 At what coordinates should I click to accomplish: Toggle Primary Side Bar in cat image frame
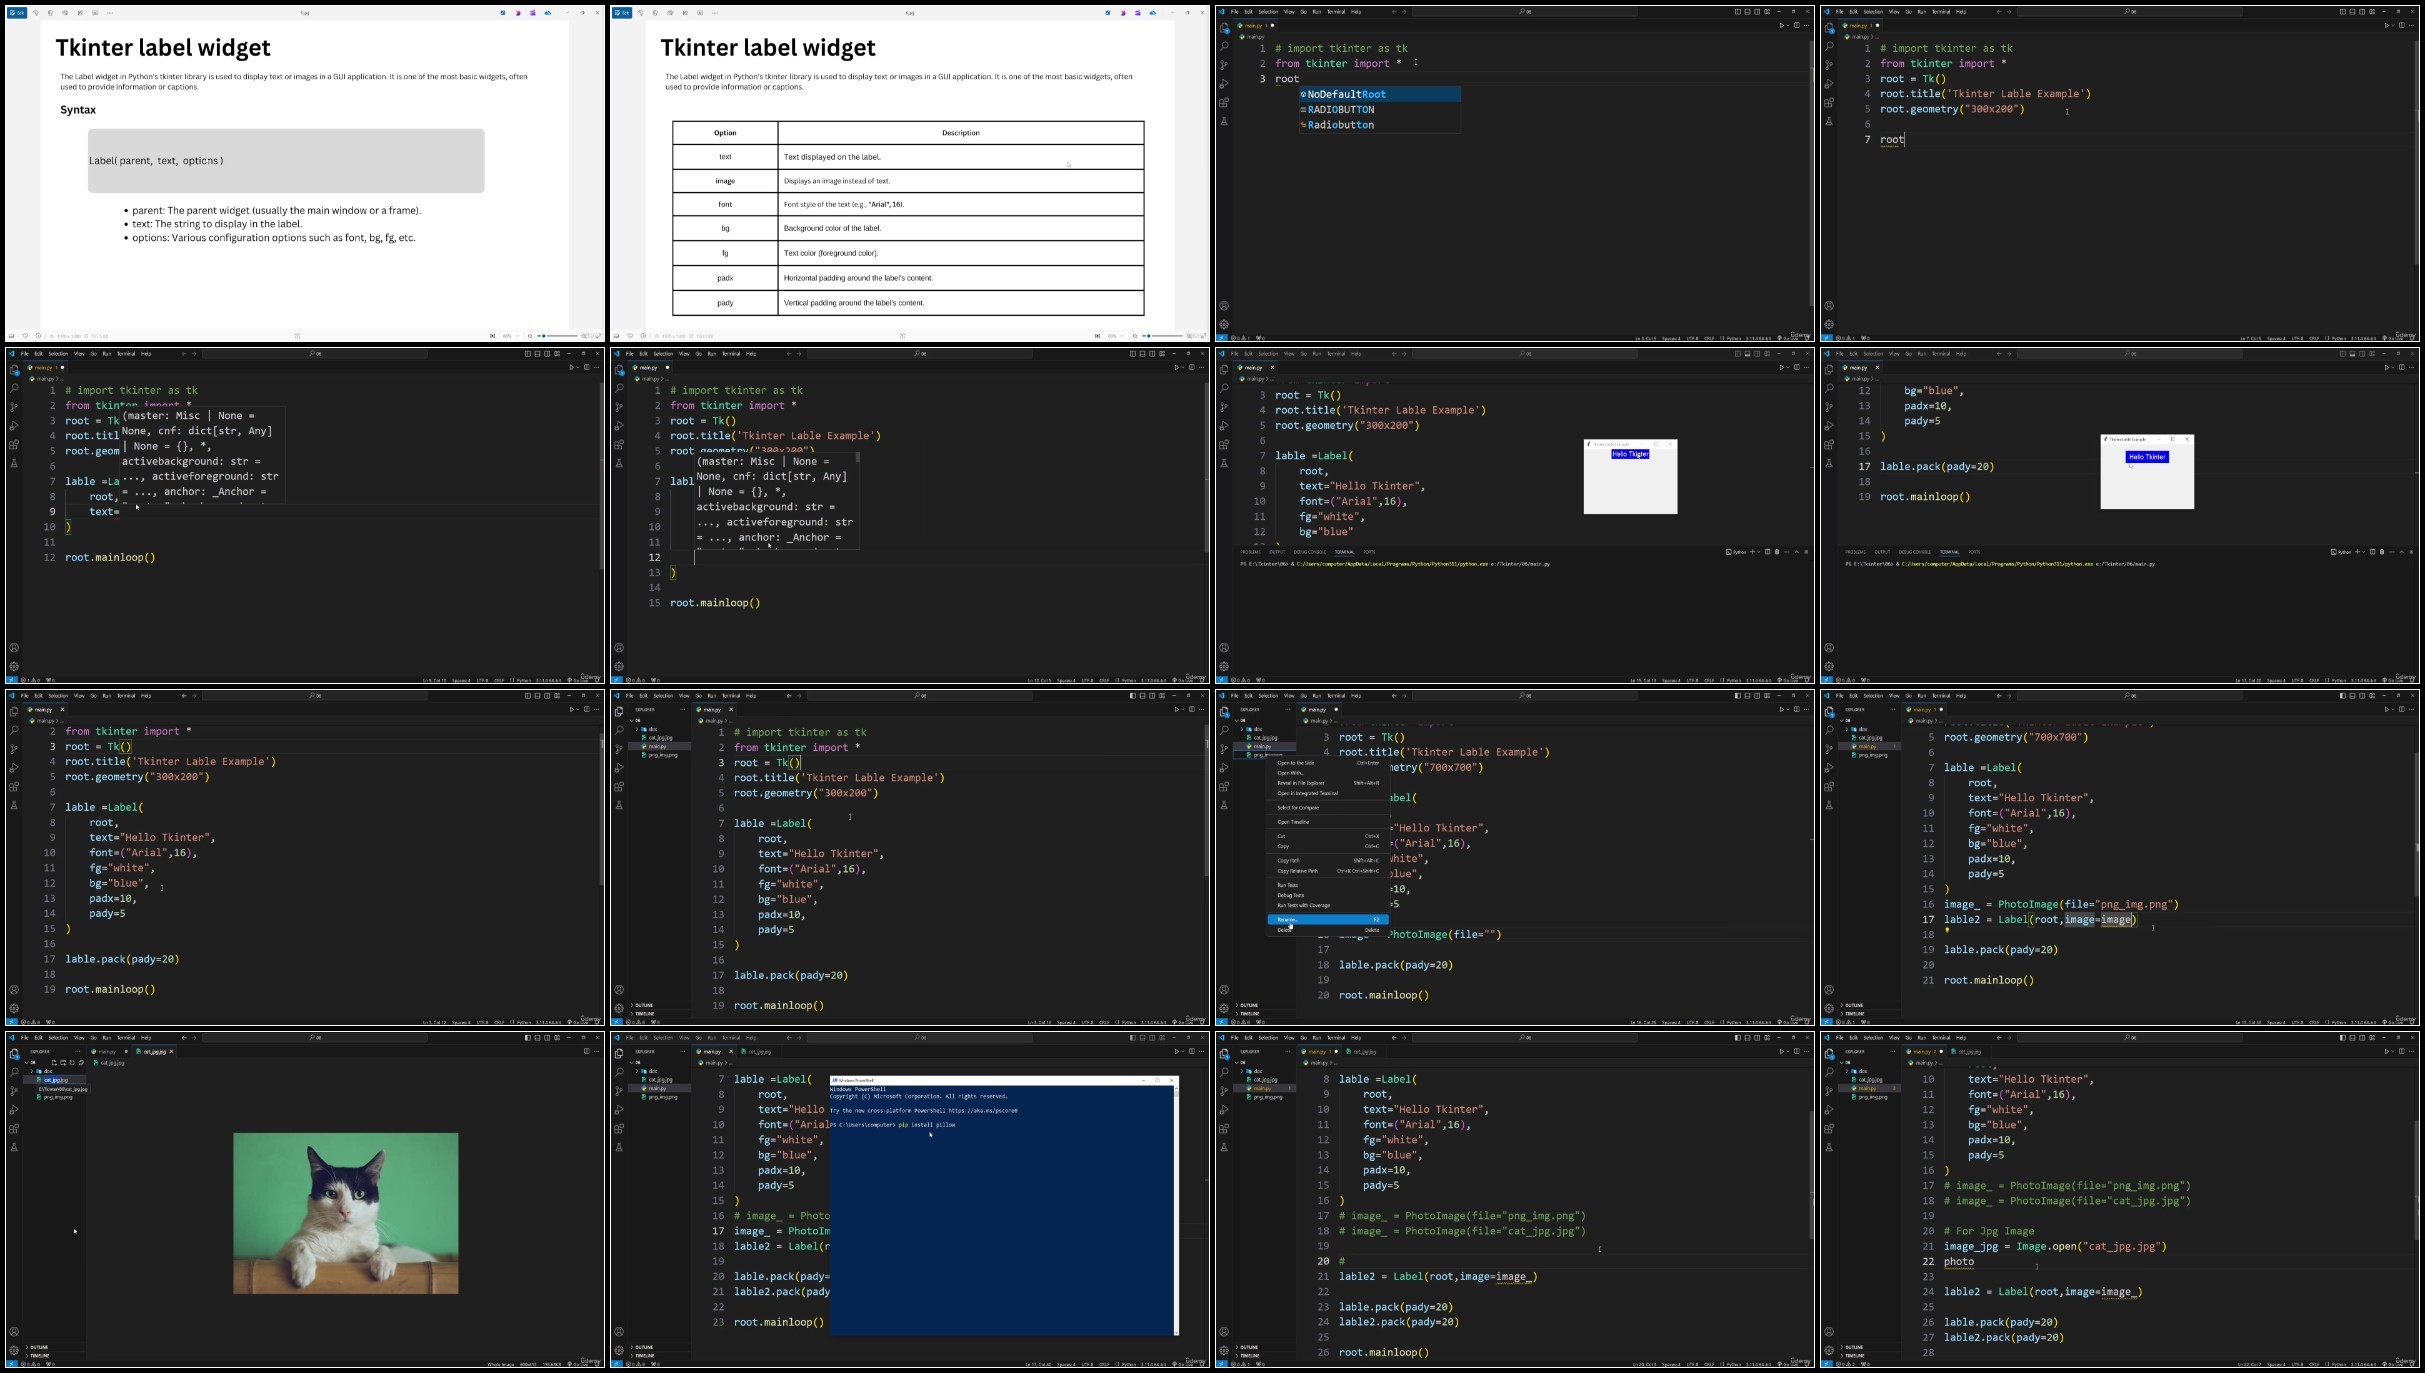pos(528,1037)
